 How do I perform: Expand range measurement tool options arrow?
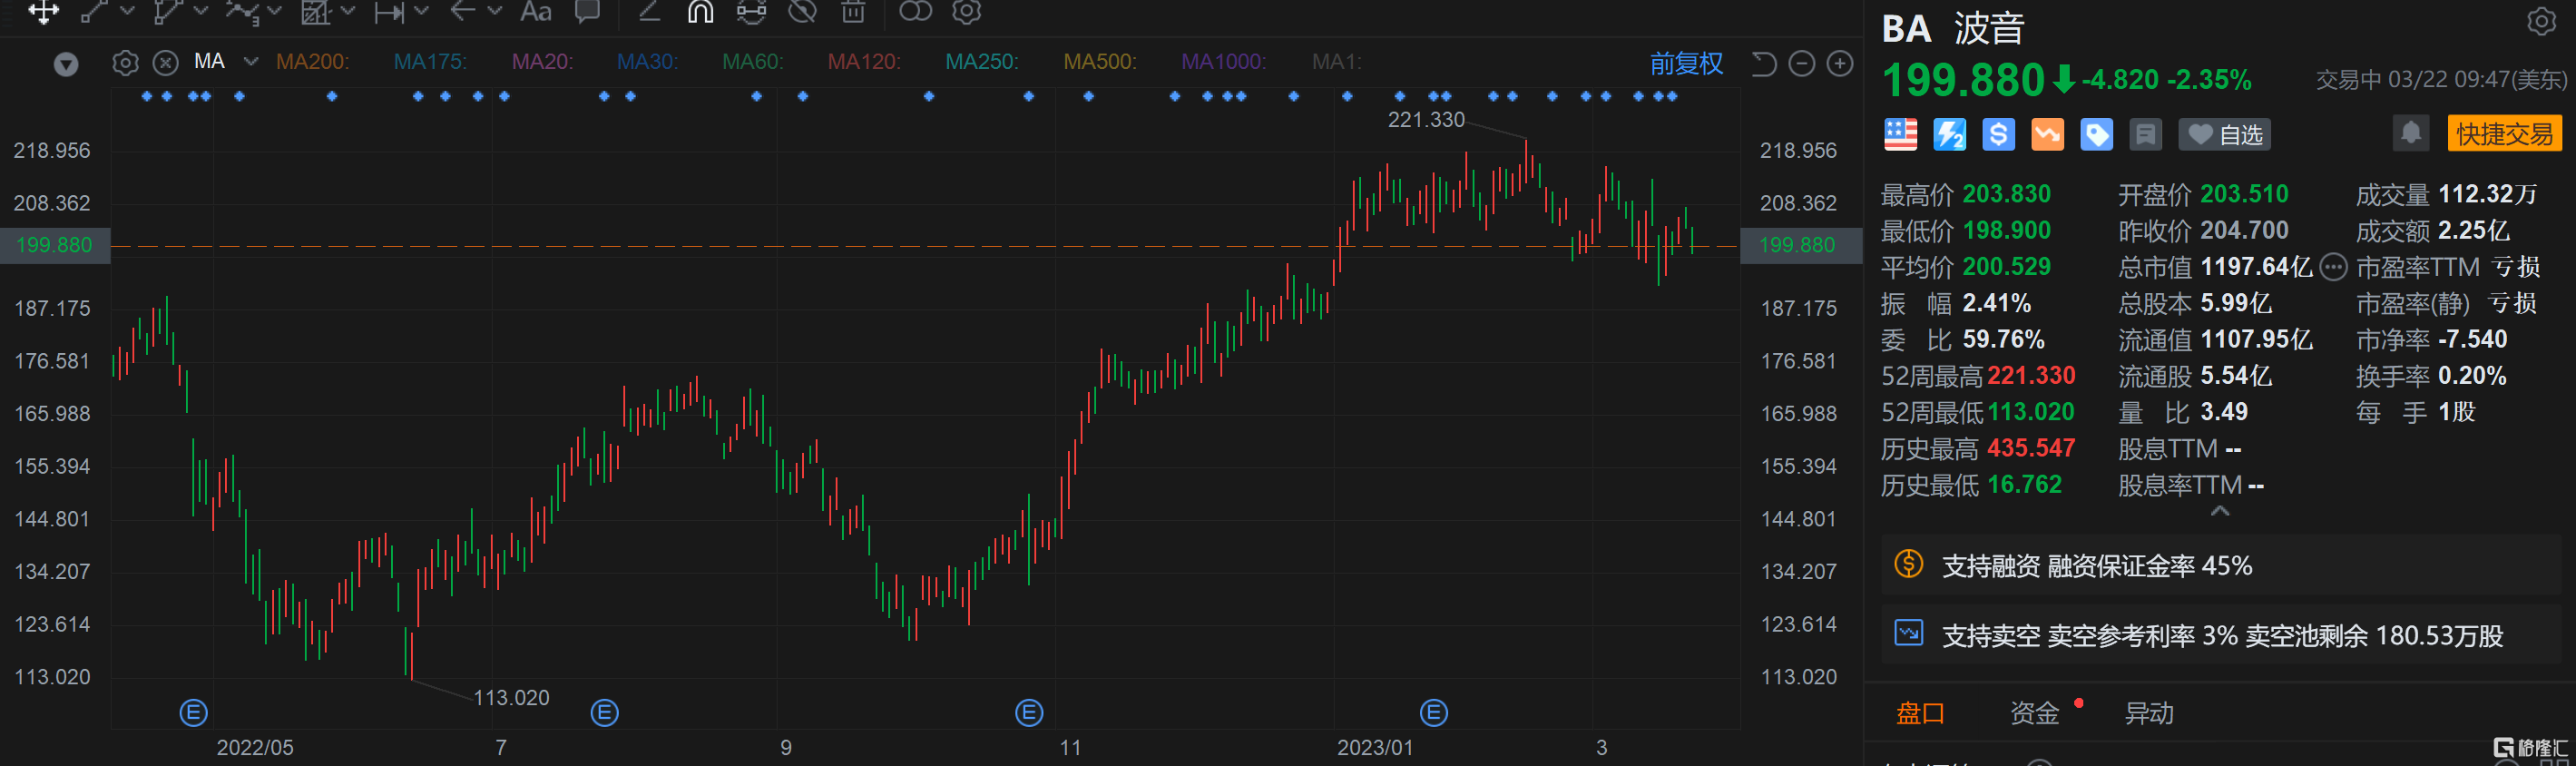(421, 11)
